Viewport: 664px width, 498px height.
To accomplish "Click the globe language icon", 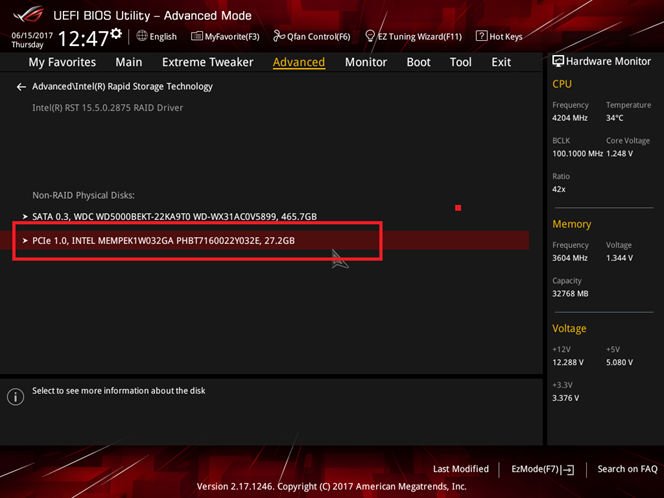I will pos(142,36).
